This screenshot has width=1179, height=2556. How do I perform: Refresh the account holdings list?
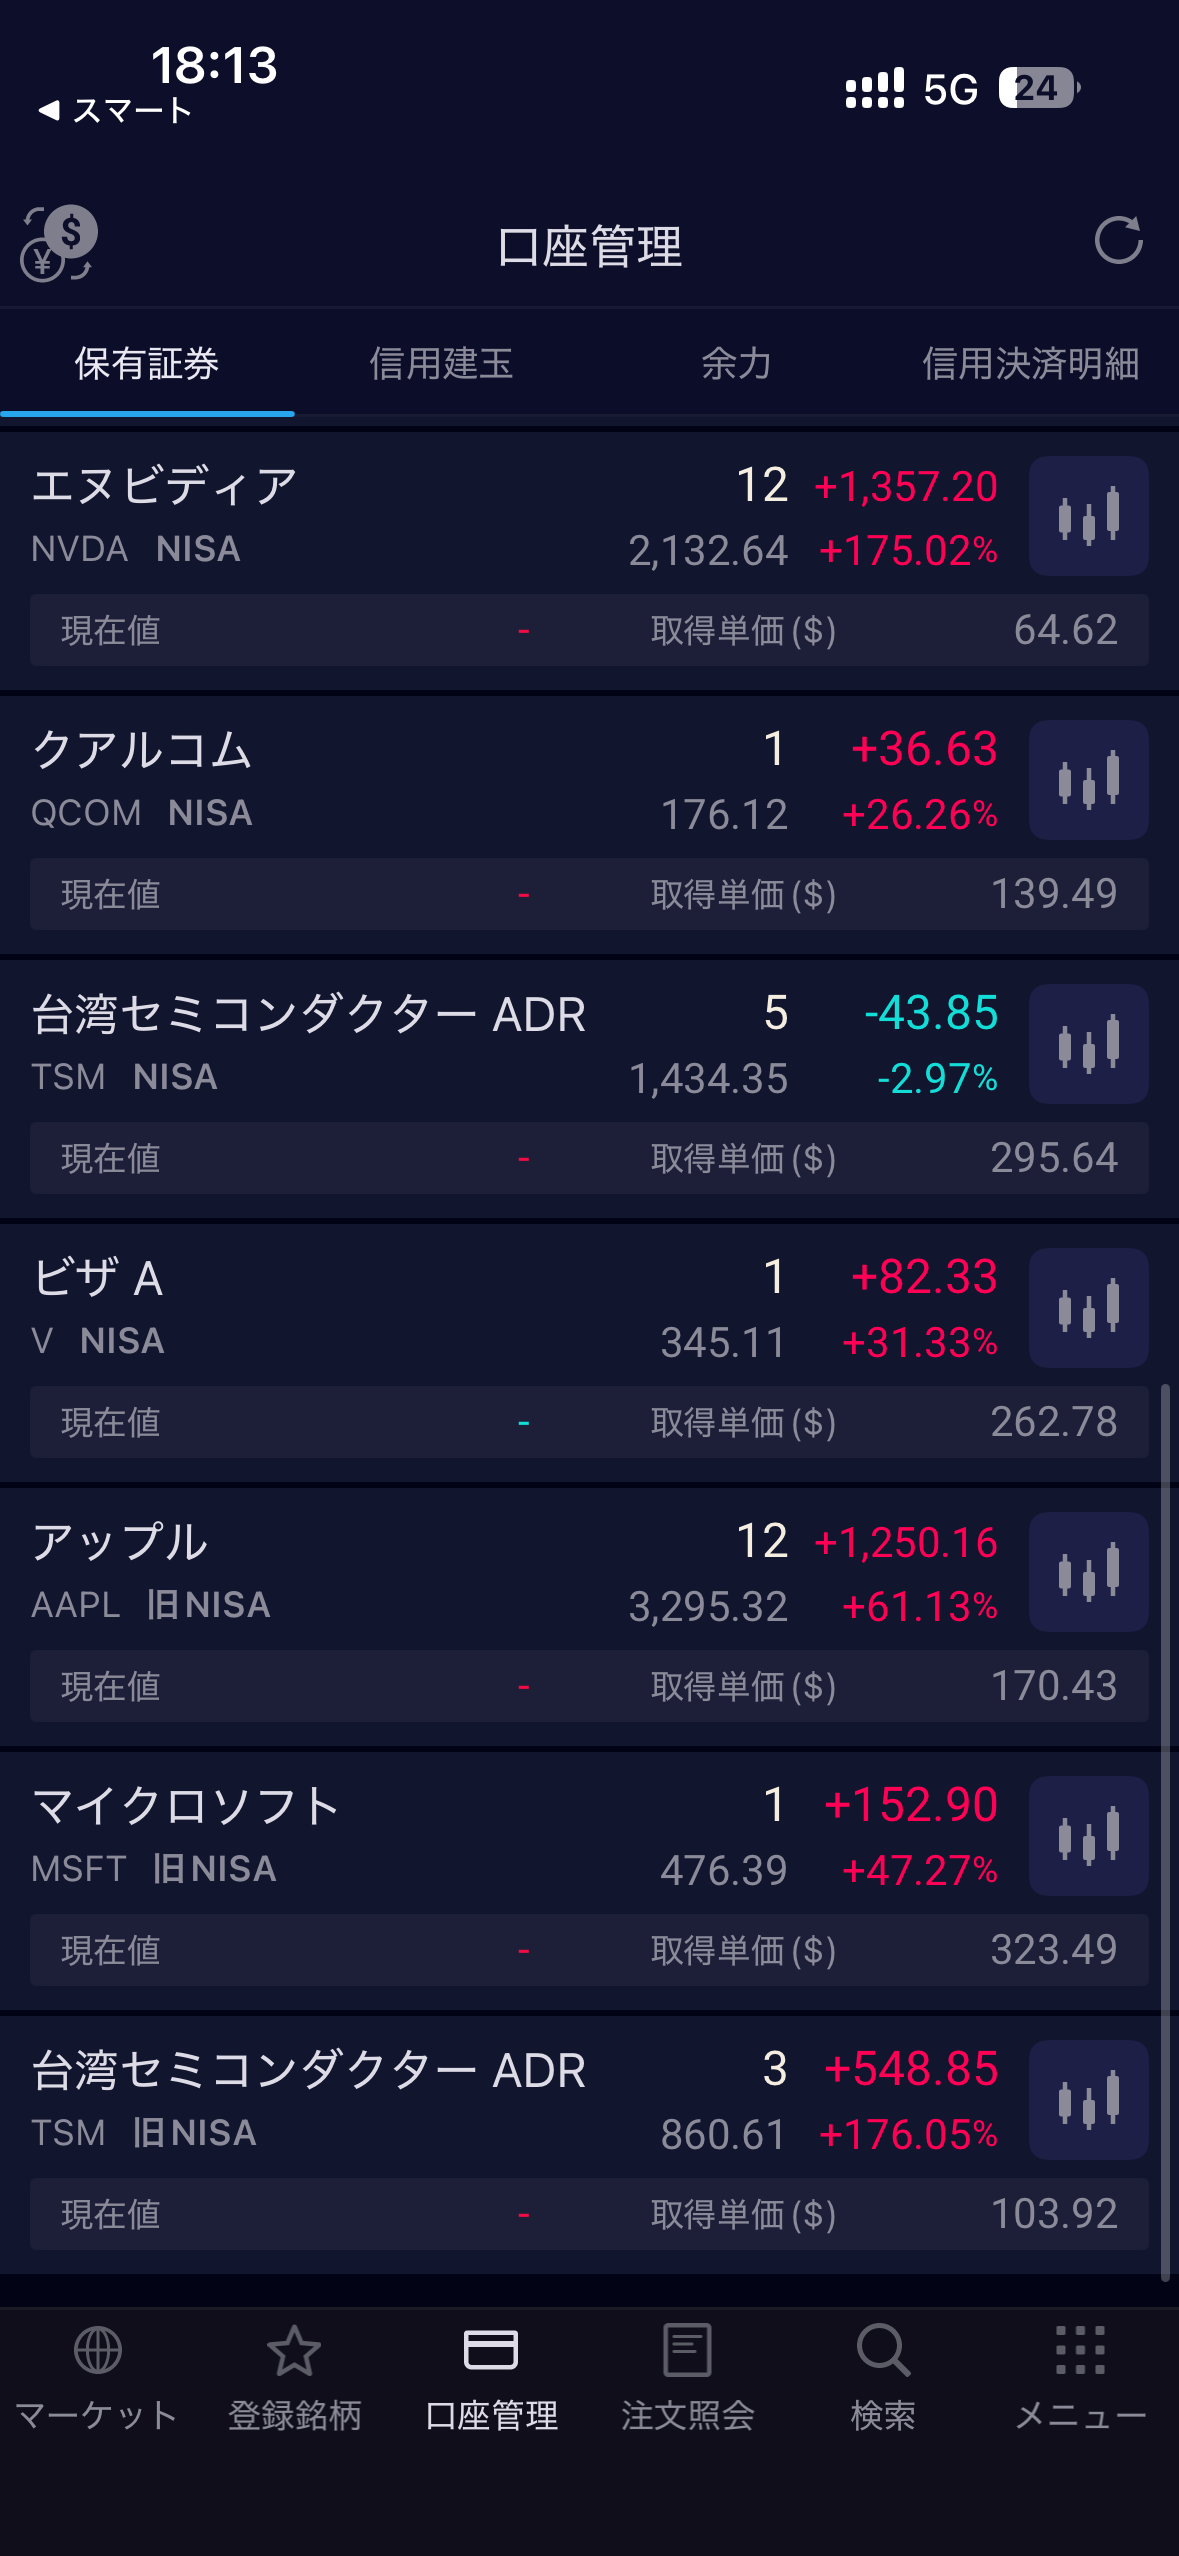click(1118, 241)
